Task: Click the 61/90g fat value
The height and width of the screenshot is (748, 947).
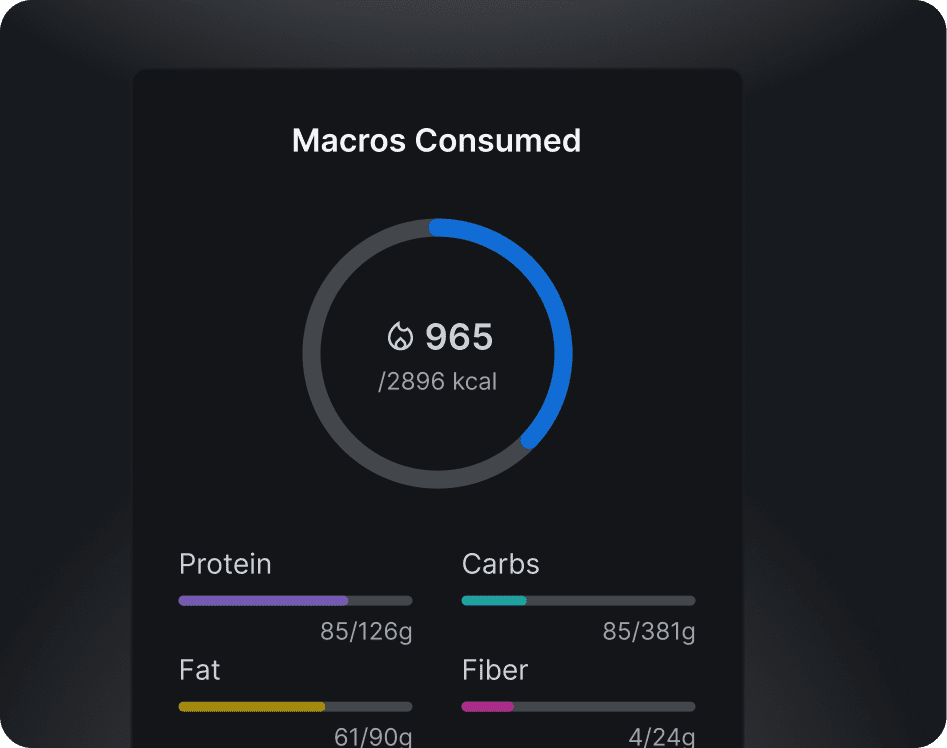Action: pos(373,738)
